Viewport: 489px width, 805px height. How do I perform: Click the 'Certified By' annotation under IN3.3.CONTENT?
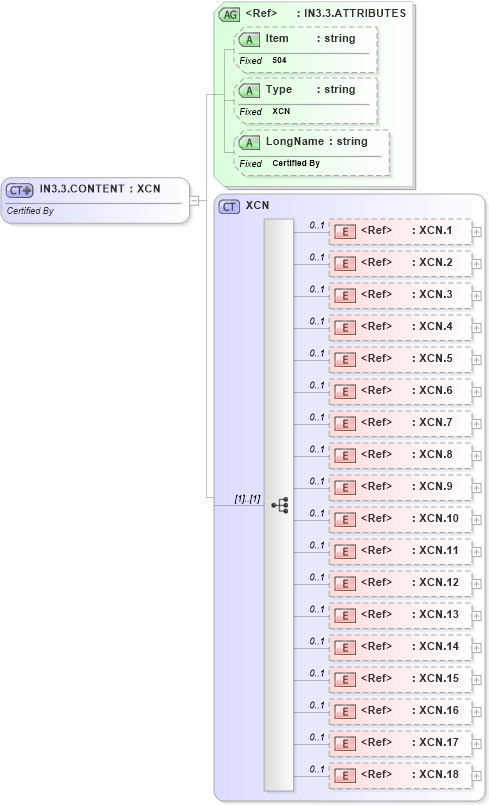point(30,211)
